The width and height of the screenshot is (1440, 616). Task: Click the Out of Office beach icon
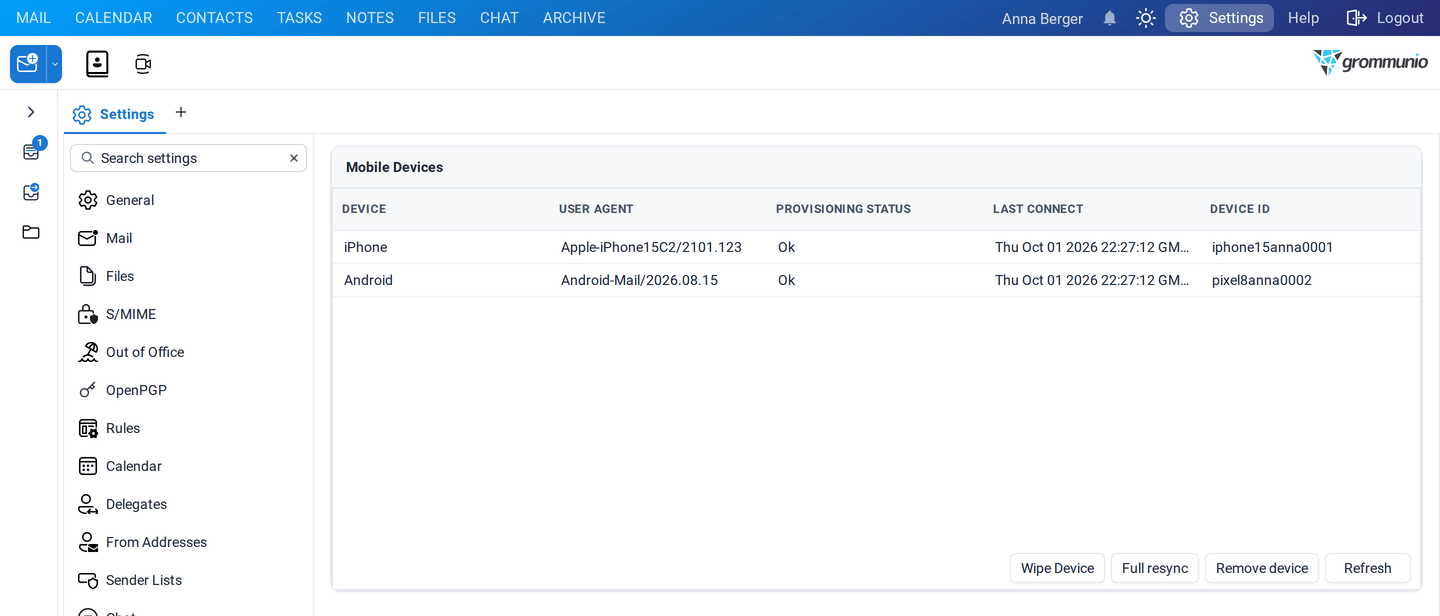pyautogui.click(x=88, y=352)
